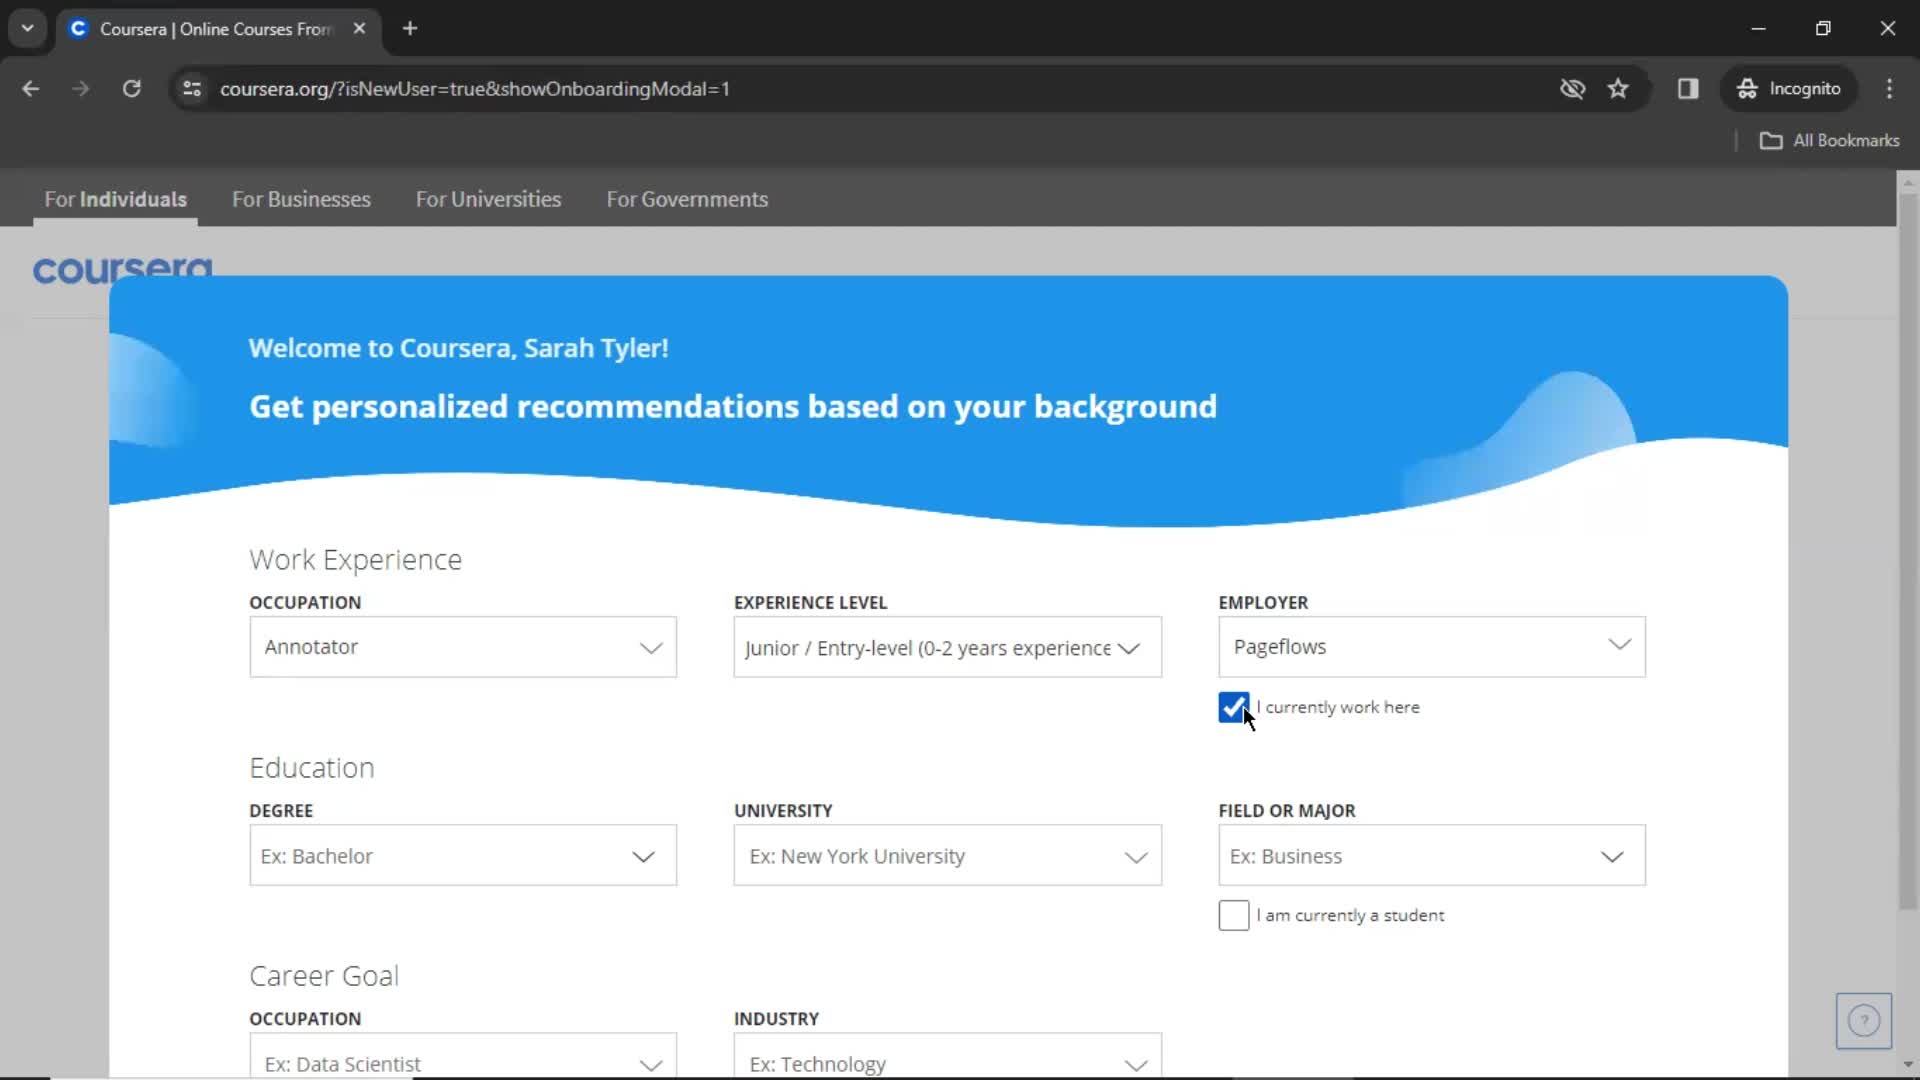Enable the 'I am currently a student' checkbox
This screenshot has height=1080, width=1920.
[x=1233, y=915]
